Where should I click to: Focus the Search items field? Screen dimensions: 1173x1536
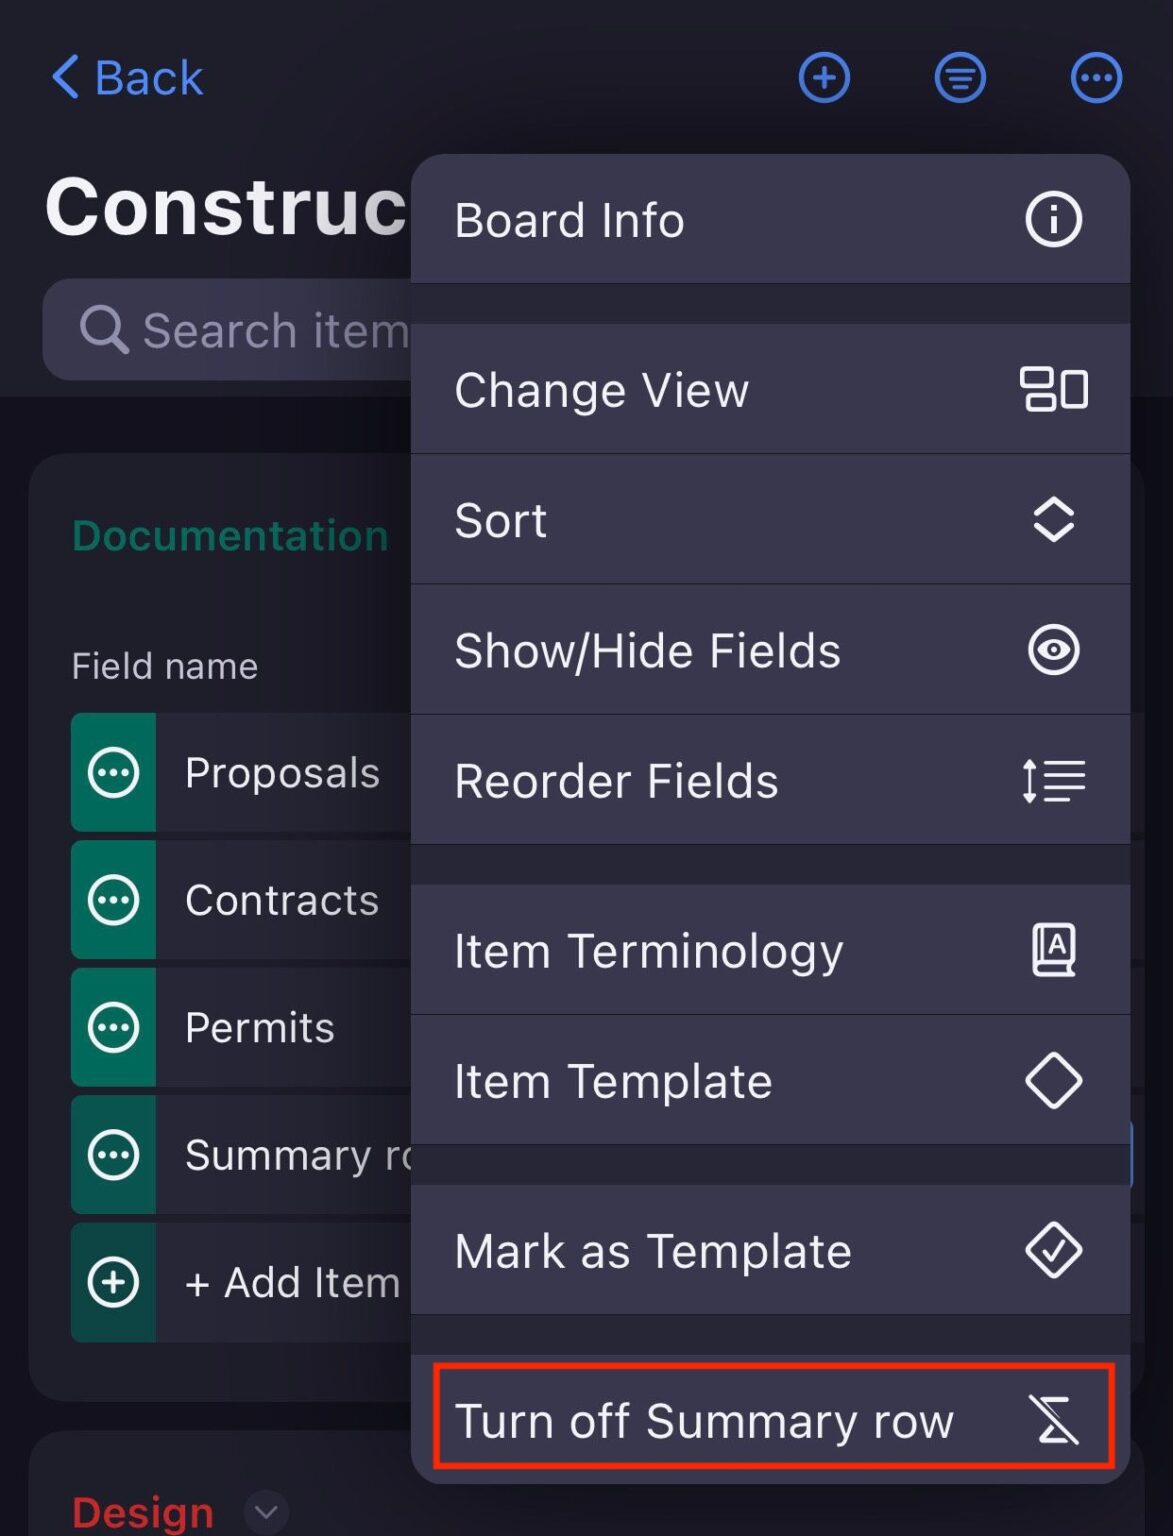click(x=250, y=330)
